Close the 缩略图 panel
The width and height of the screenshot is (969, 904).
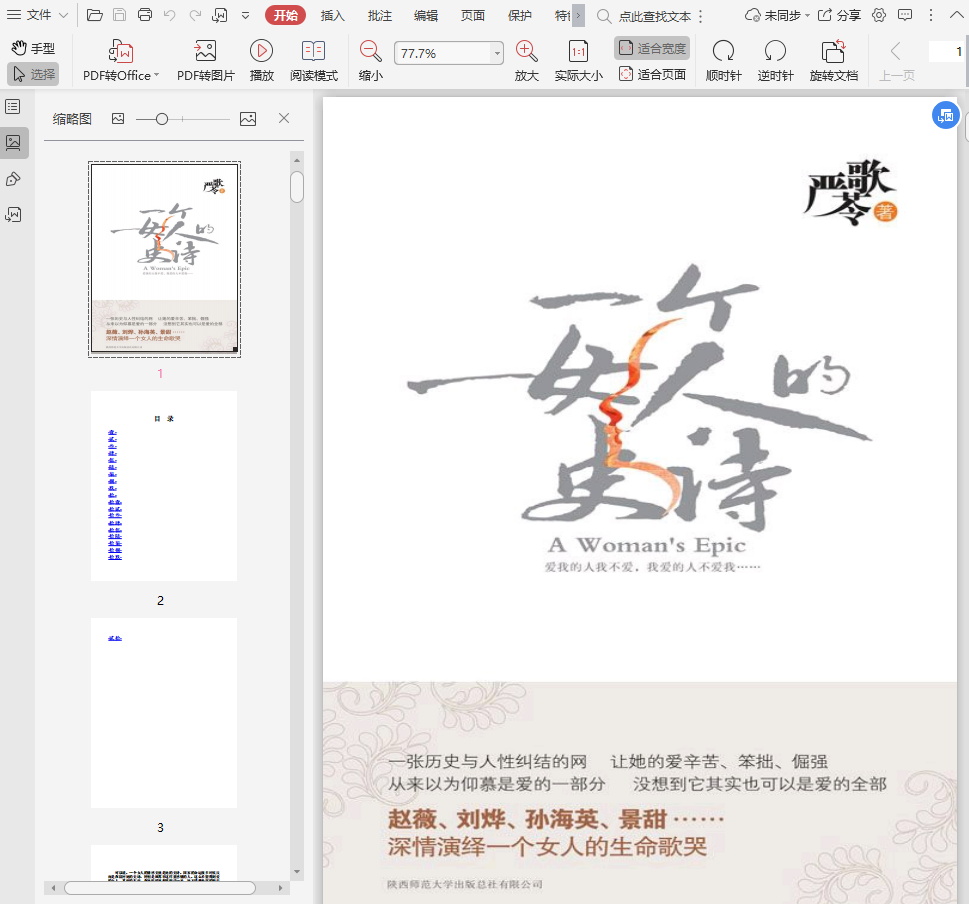click(x=284, y=118)
